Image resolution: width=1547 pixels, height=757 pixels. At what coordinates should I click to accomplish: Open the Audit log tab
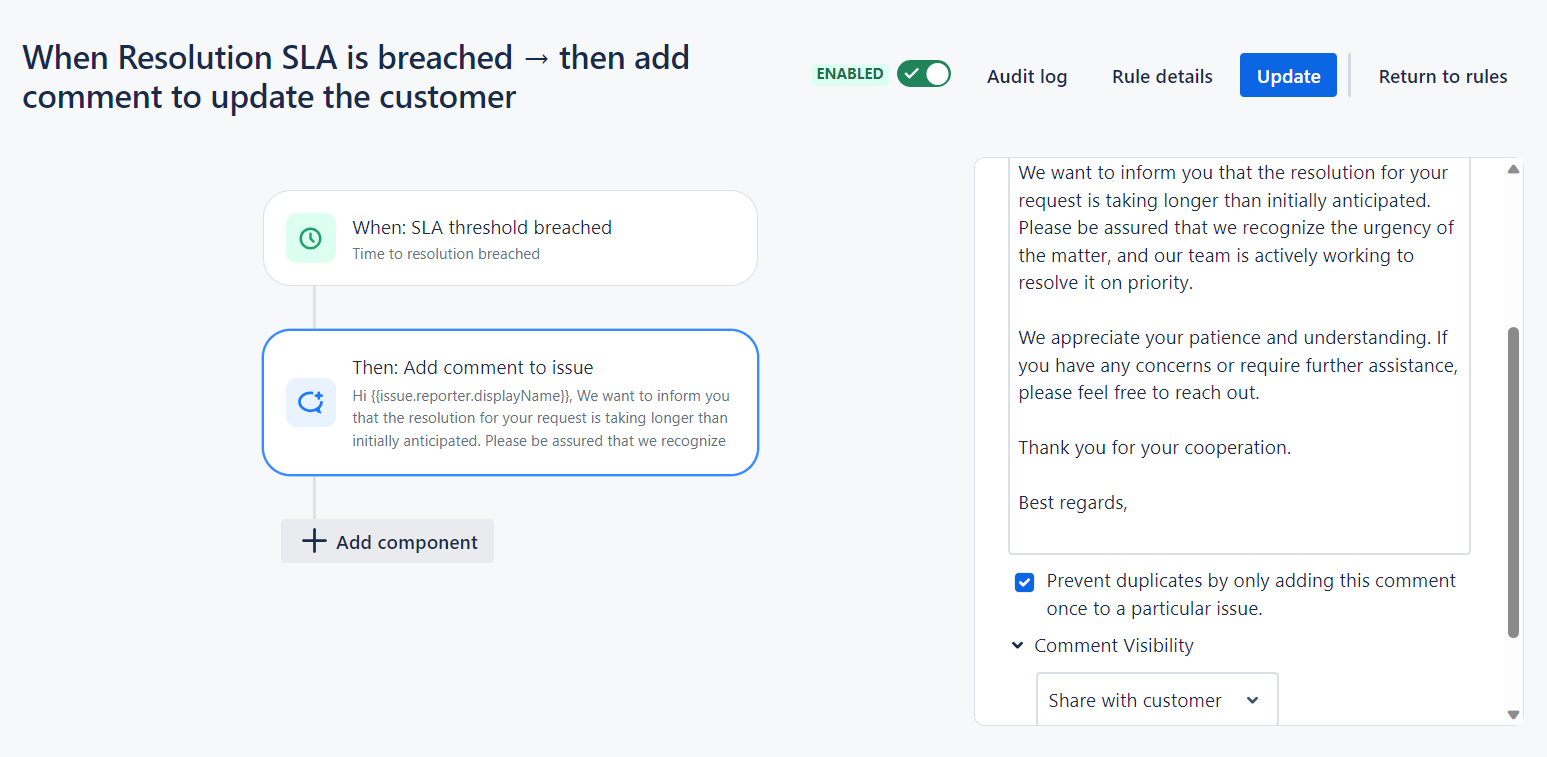click(1027, 76)
